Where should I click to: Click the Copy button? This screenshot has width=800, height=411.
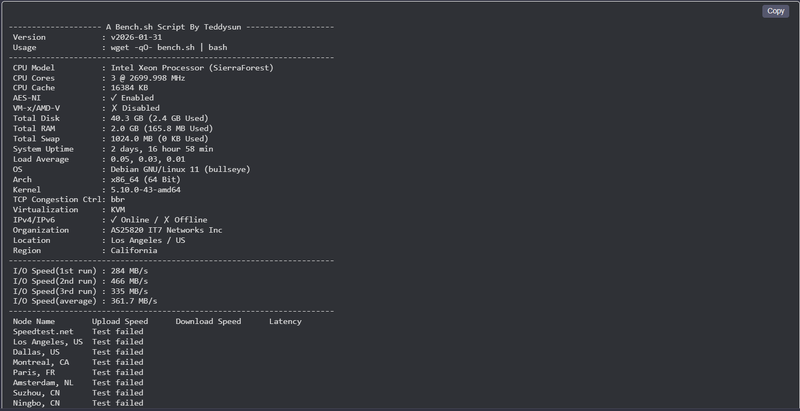tap(776, 11)
